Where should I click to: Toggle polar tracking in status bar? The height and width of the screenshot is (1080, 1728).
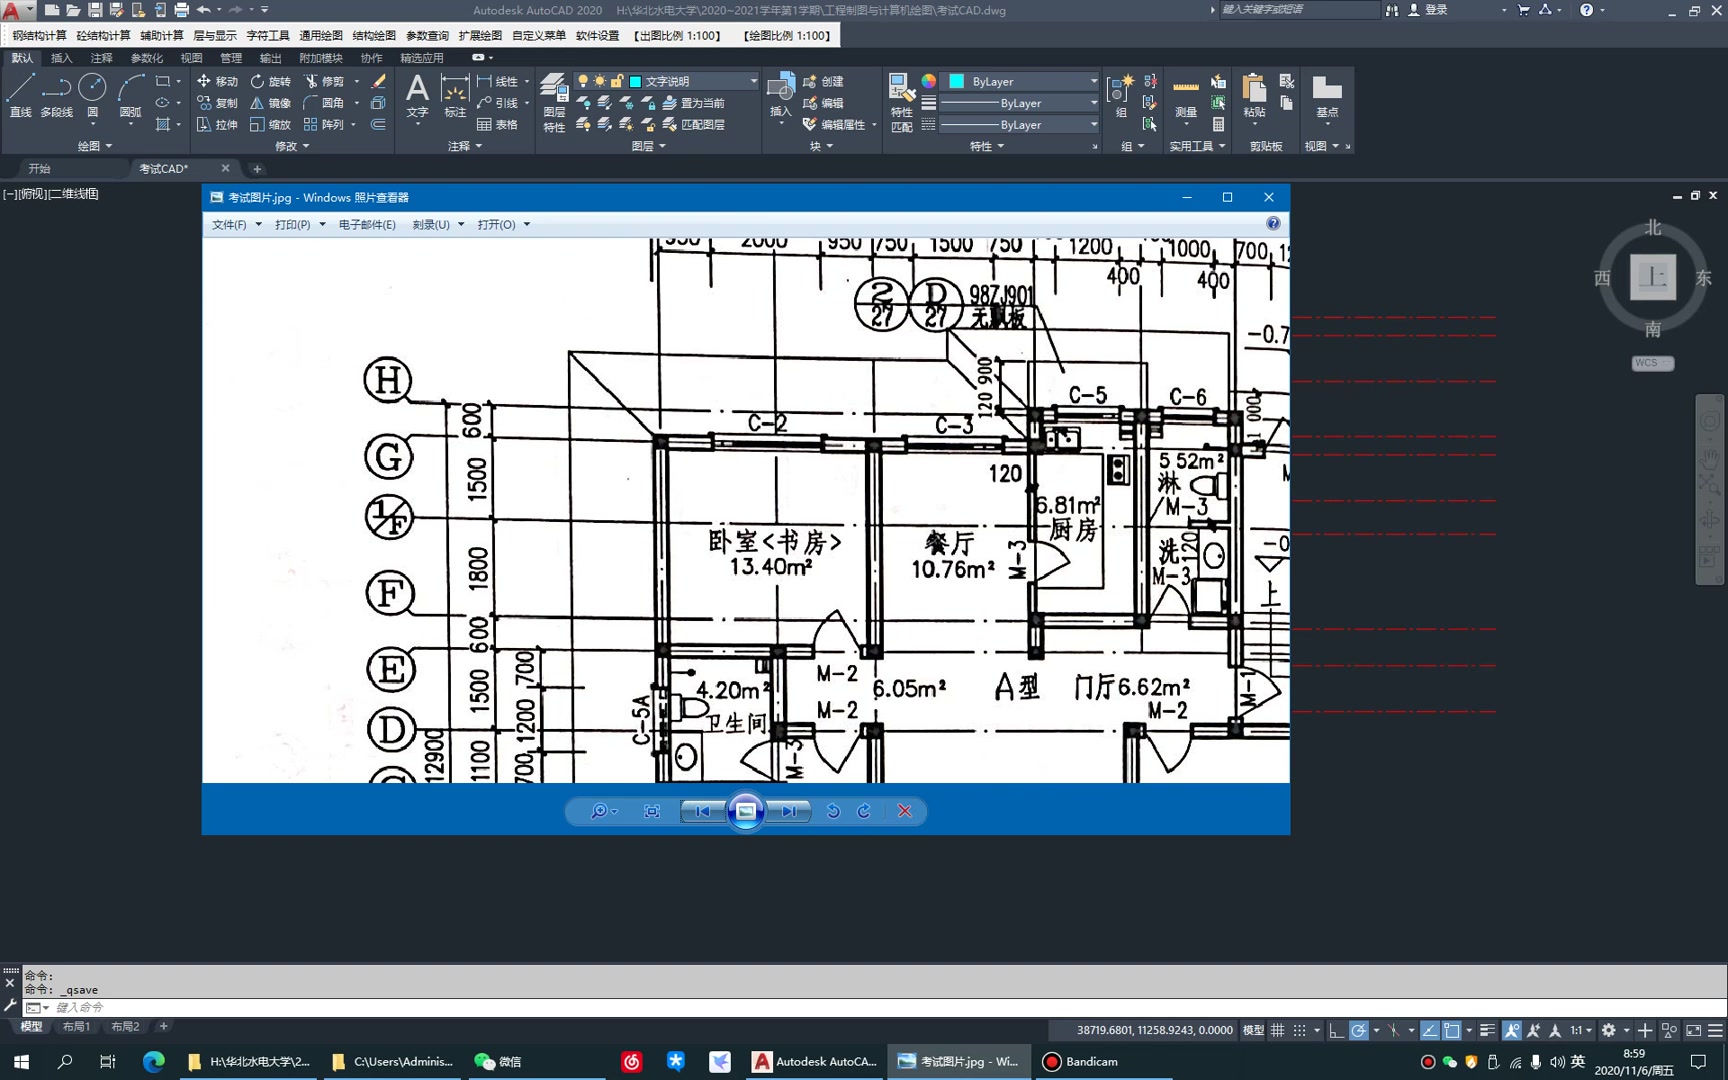coord(1358,1030)
